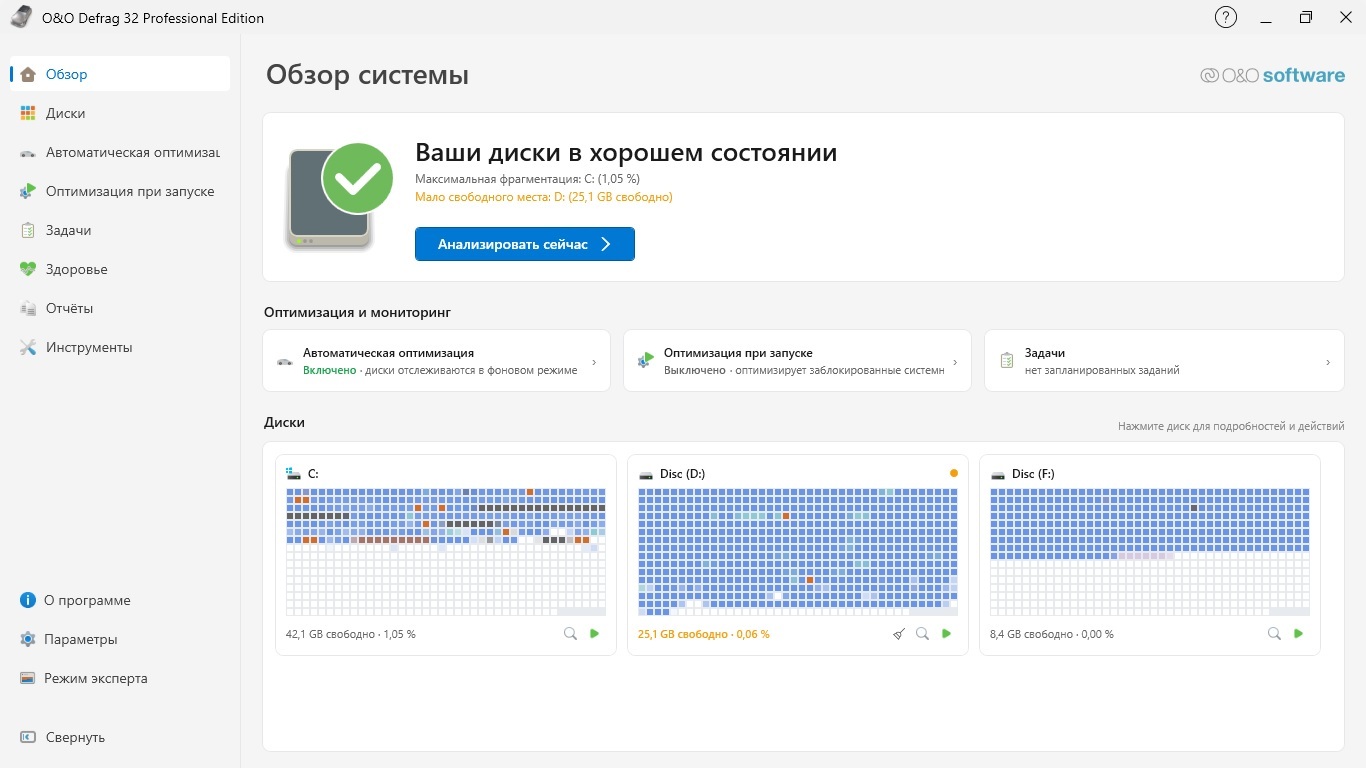Open the Здоровье section
The height and width of the screenshot is (768, 1366).
[120, 269]
